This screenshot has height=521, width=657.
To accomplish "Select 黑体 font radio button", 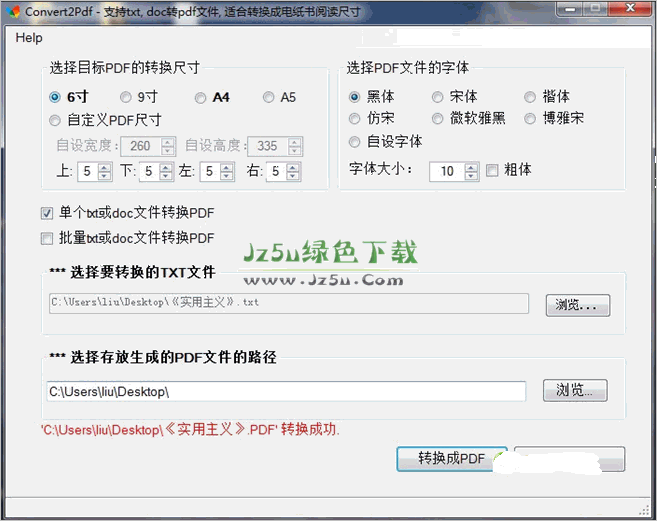I will coord(354,97).
